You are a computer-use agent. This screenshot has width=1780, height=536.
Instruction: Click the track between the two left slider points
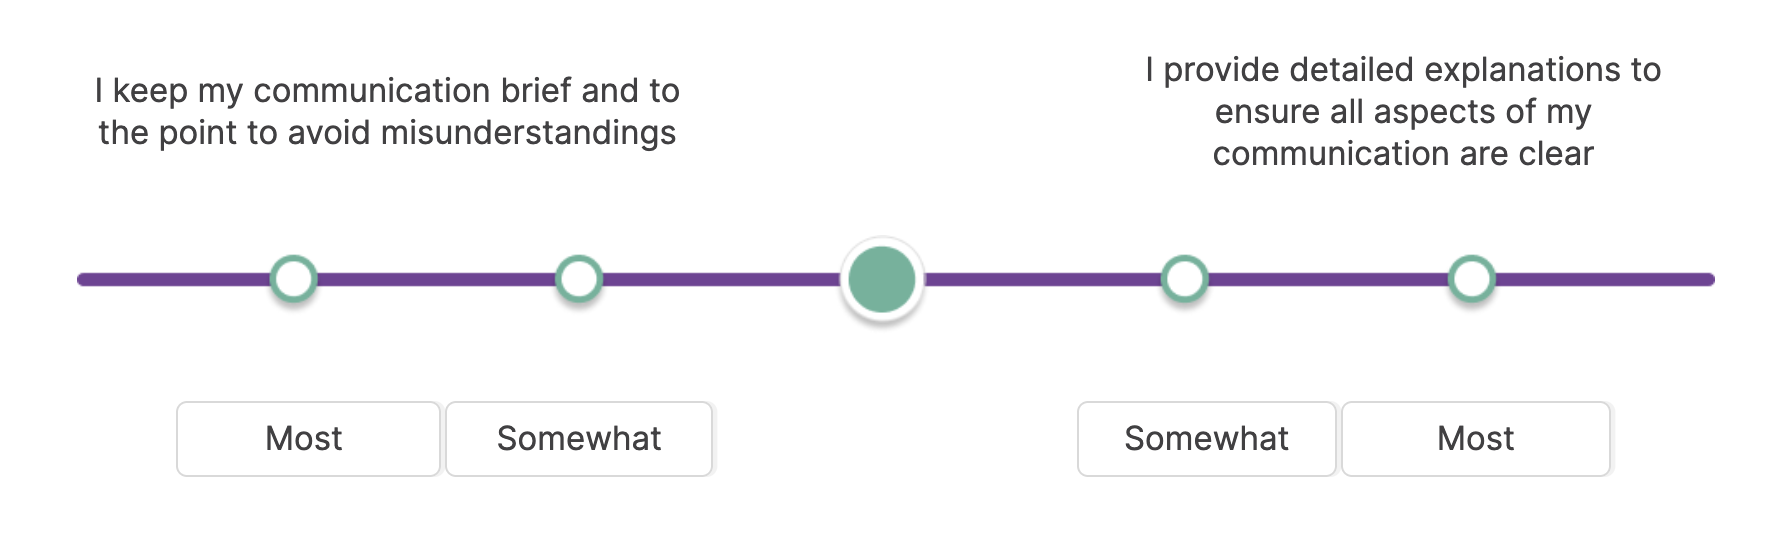(436, 279)
